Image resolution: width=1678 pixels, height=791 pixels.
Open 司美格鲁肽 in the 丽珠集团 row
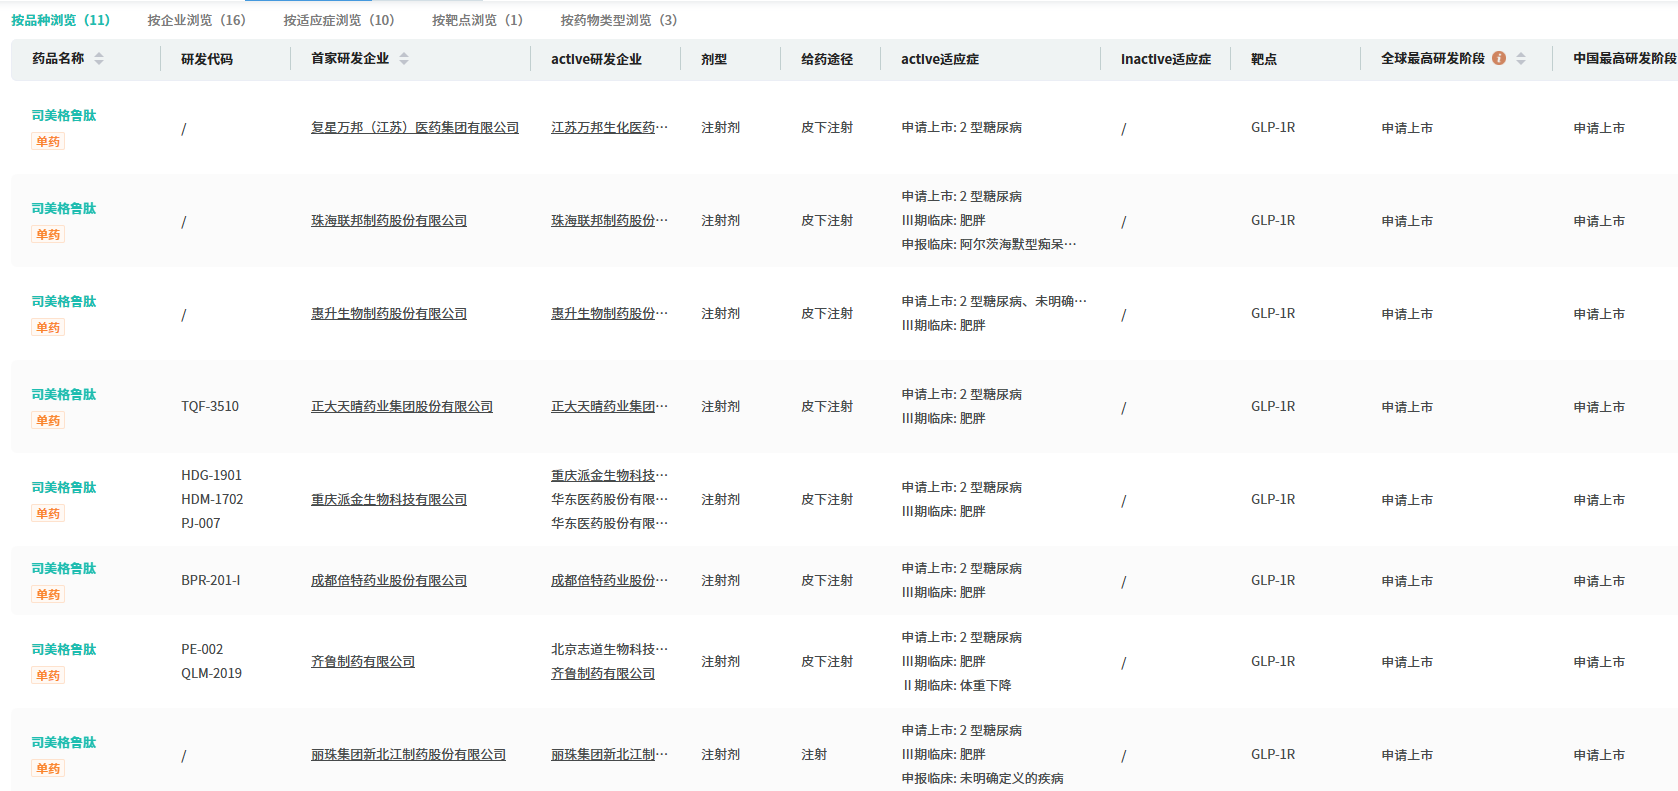[x=64, y=743]
